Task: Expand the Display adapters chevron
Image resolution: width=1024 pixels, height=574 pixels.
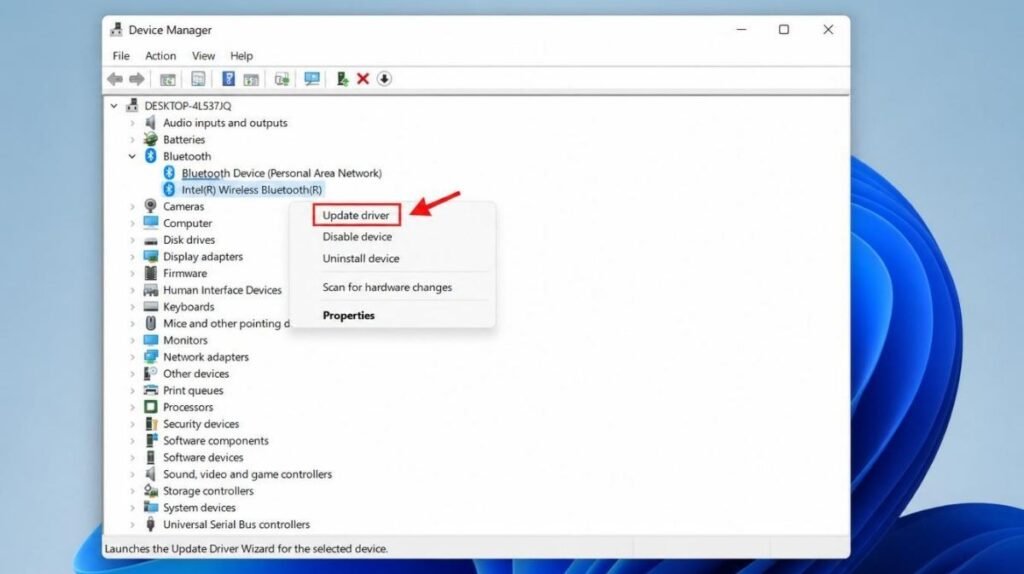Action: tap(133, 257)
